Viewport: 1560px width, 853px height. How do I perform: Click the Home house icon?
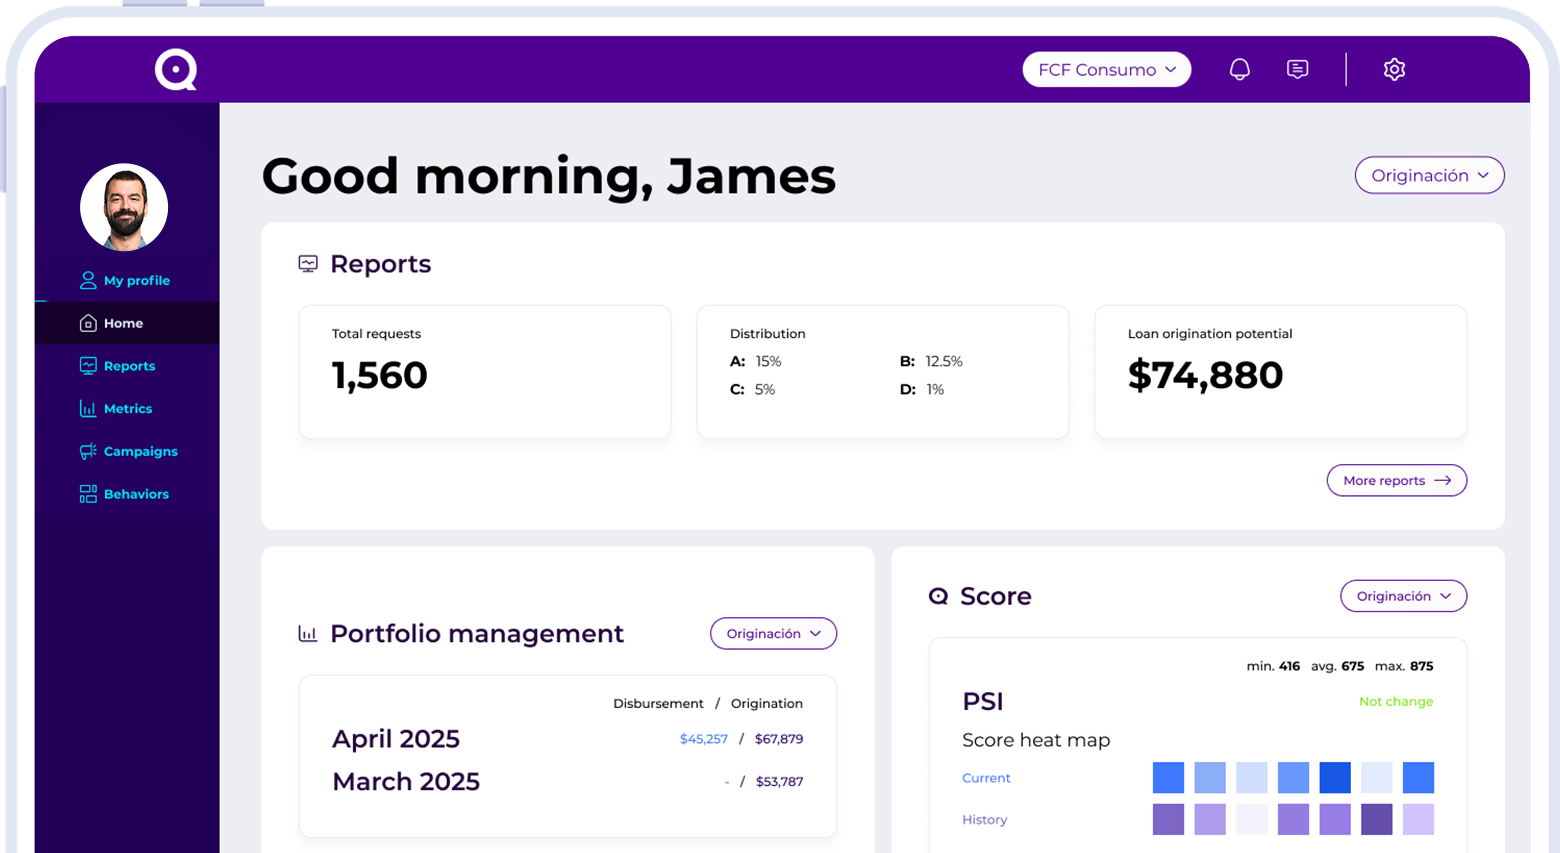coord(88,323)
